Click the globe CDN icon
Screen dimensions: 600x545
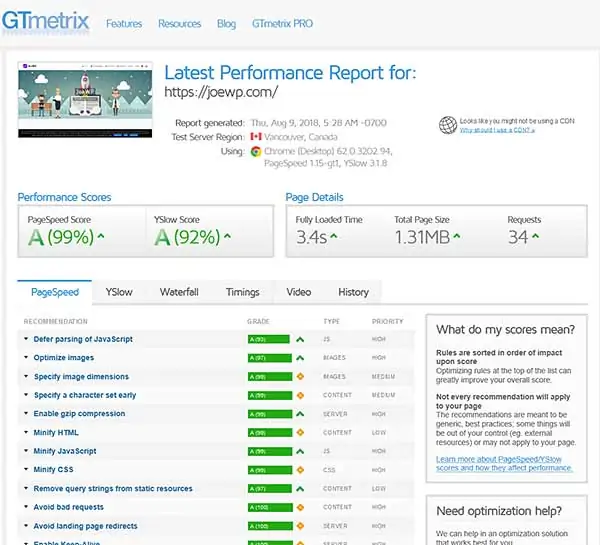[448, 125]
